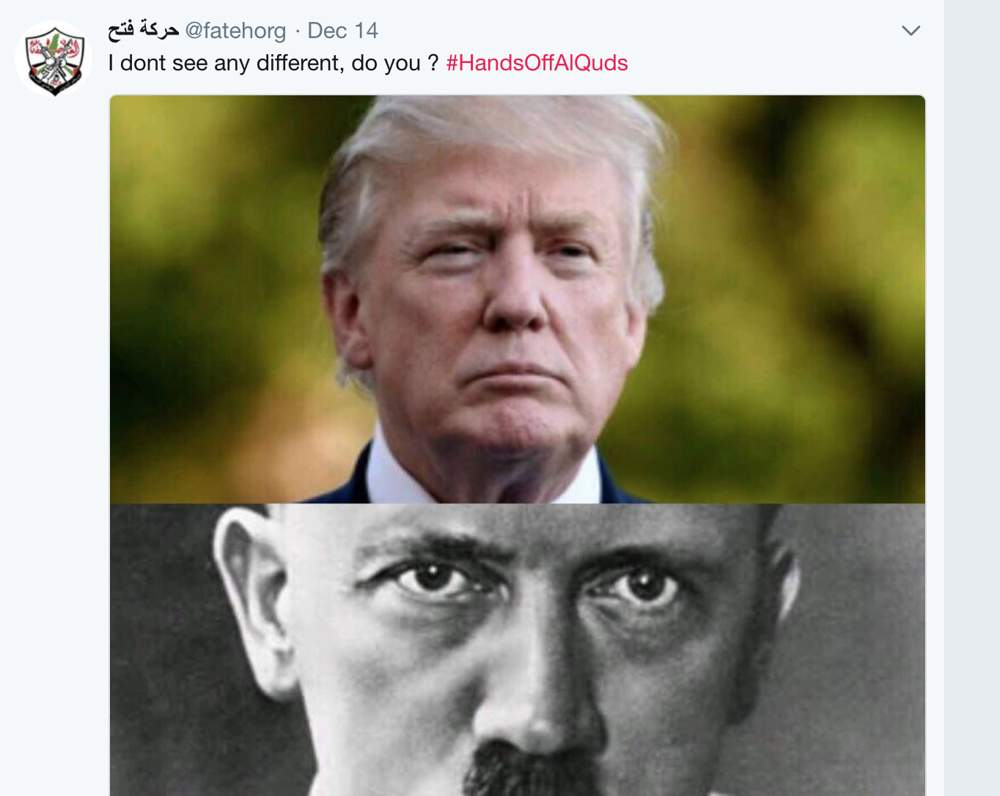Click the dot separator before Dec 14
This screenshot has height=796, width=1000.
[x=297, y=31]
